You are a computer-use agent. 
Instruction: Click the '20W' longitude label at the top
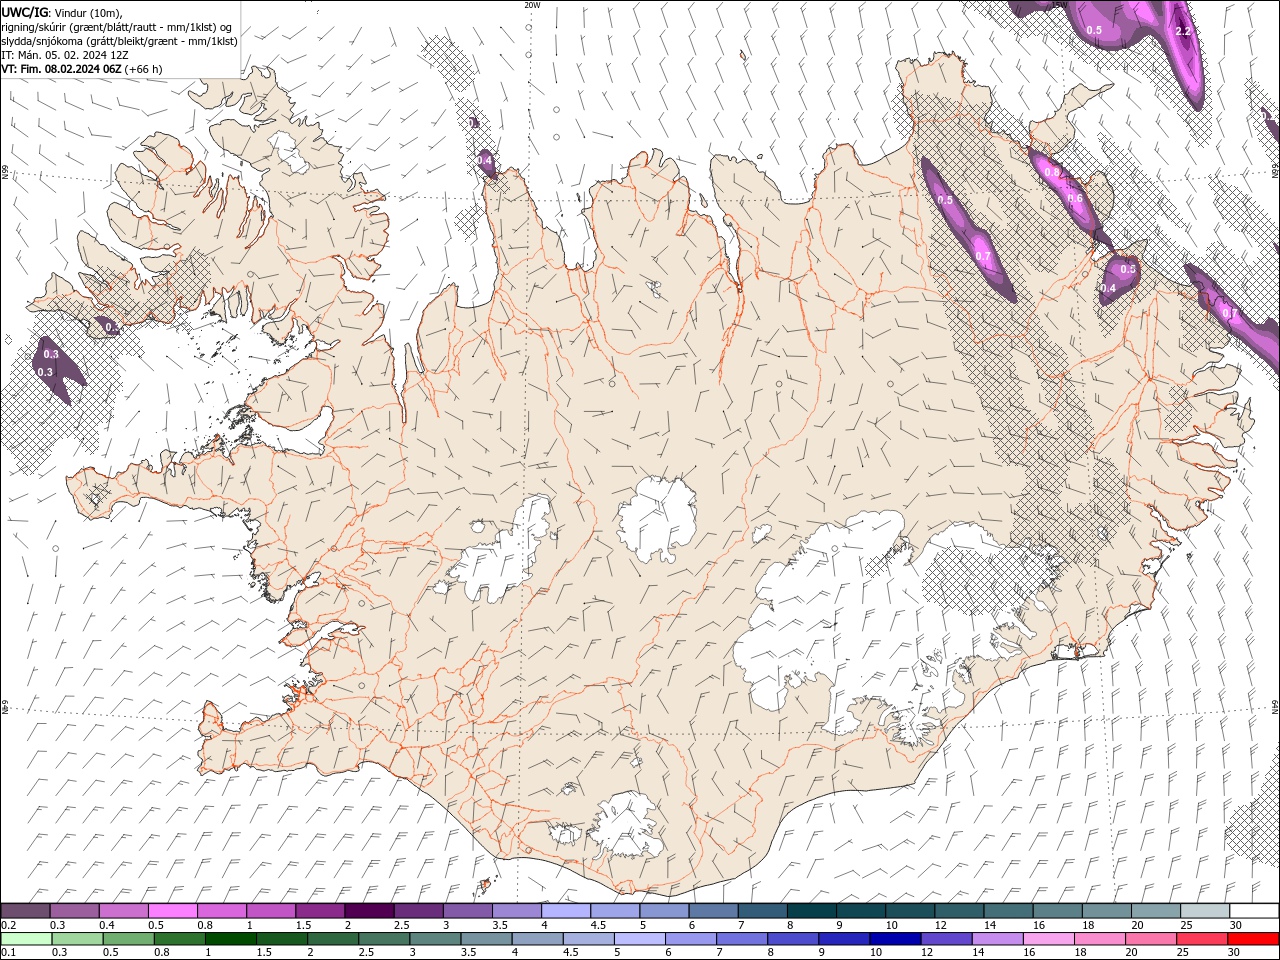click(x=532, y=5)
